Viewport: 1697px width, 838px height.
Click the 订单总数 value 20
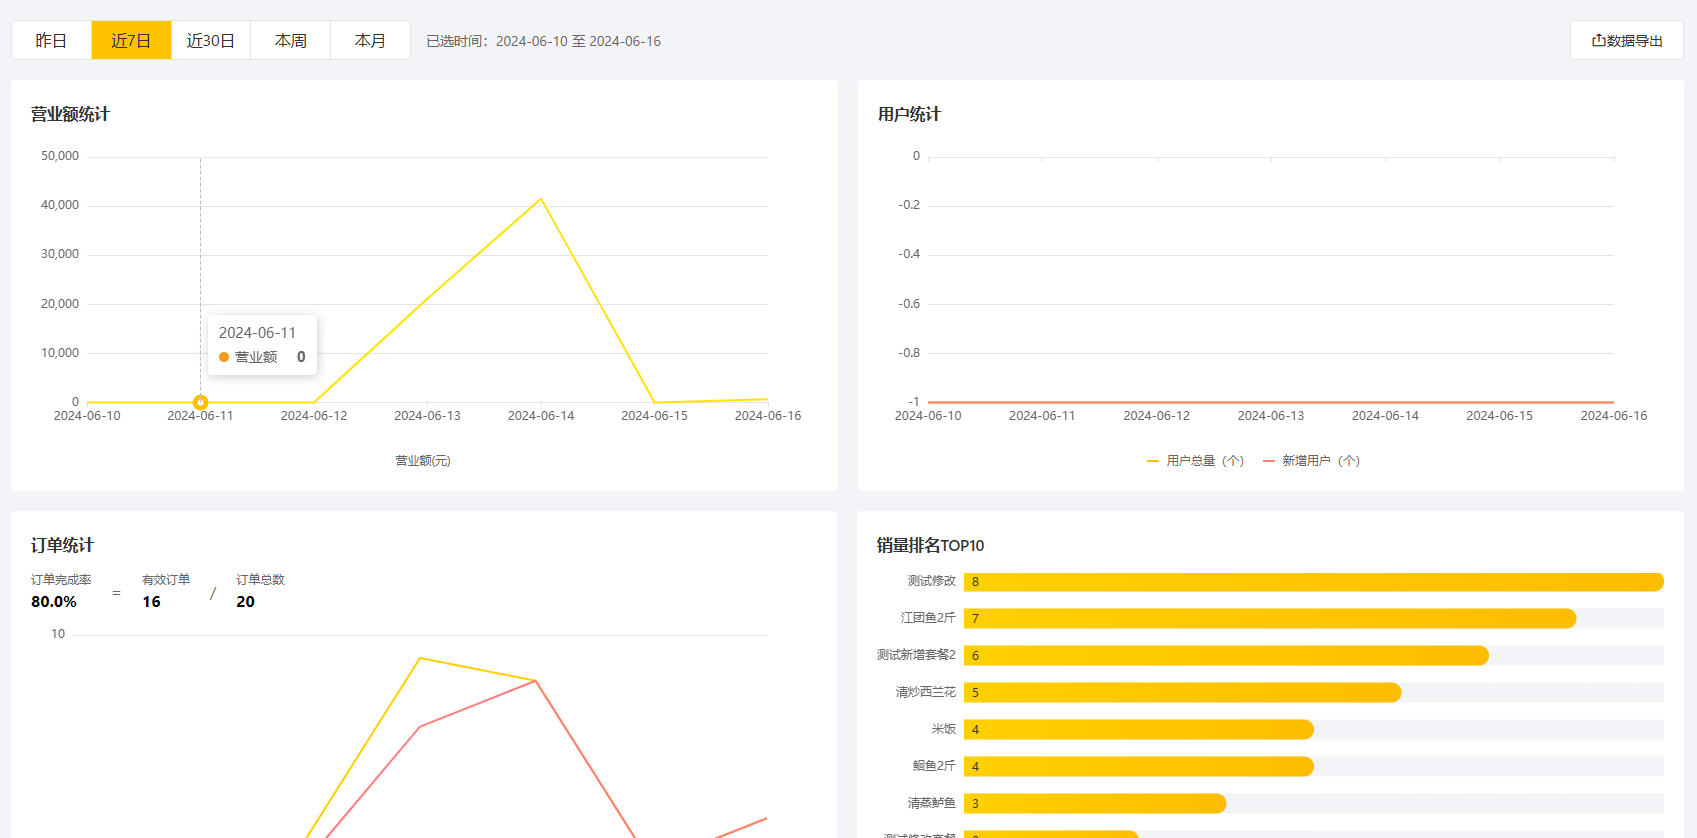pyautogui.click(x=245, y=602)
